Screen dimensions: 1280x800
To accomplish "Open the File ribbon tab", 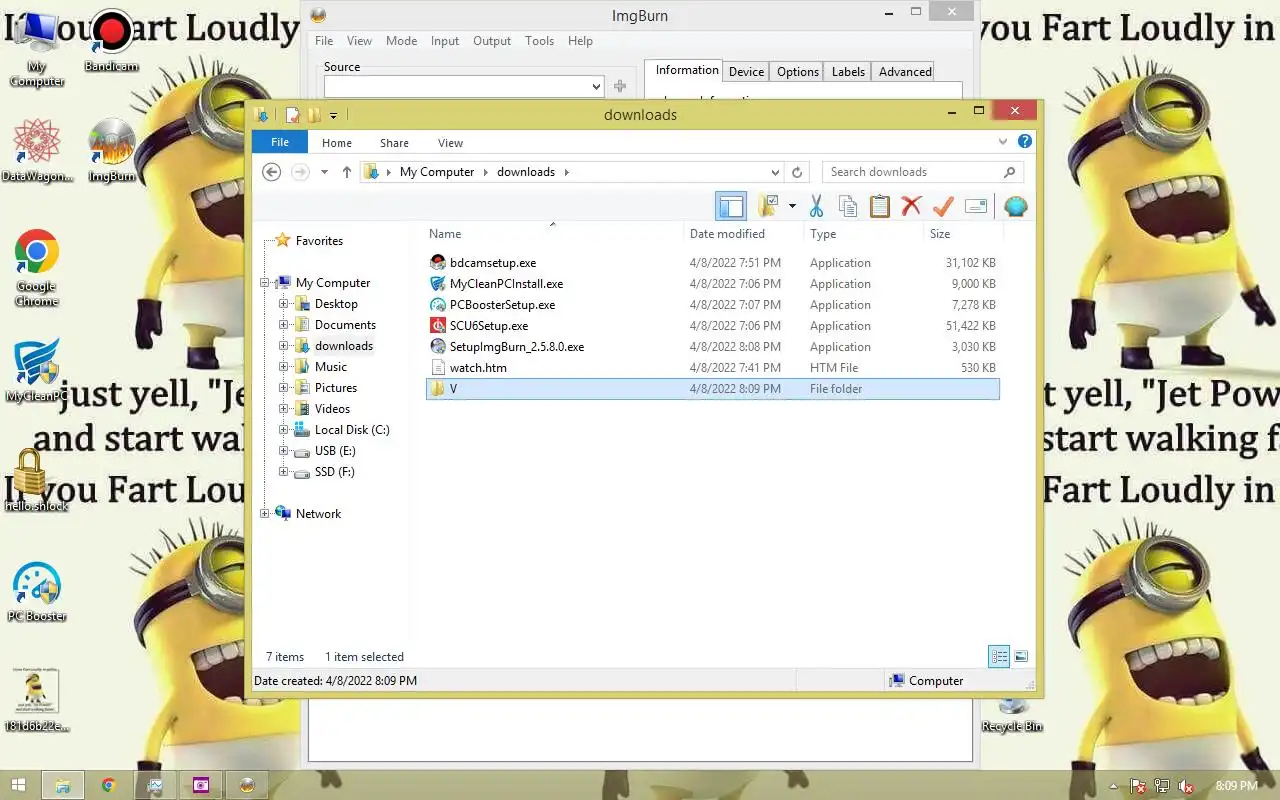I will (280, 142).
